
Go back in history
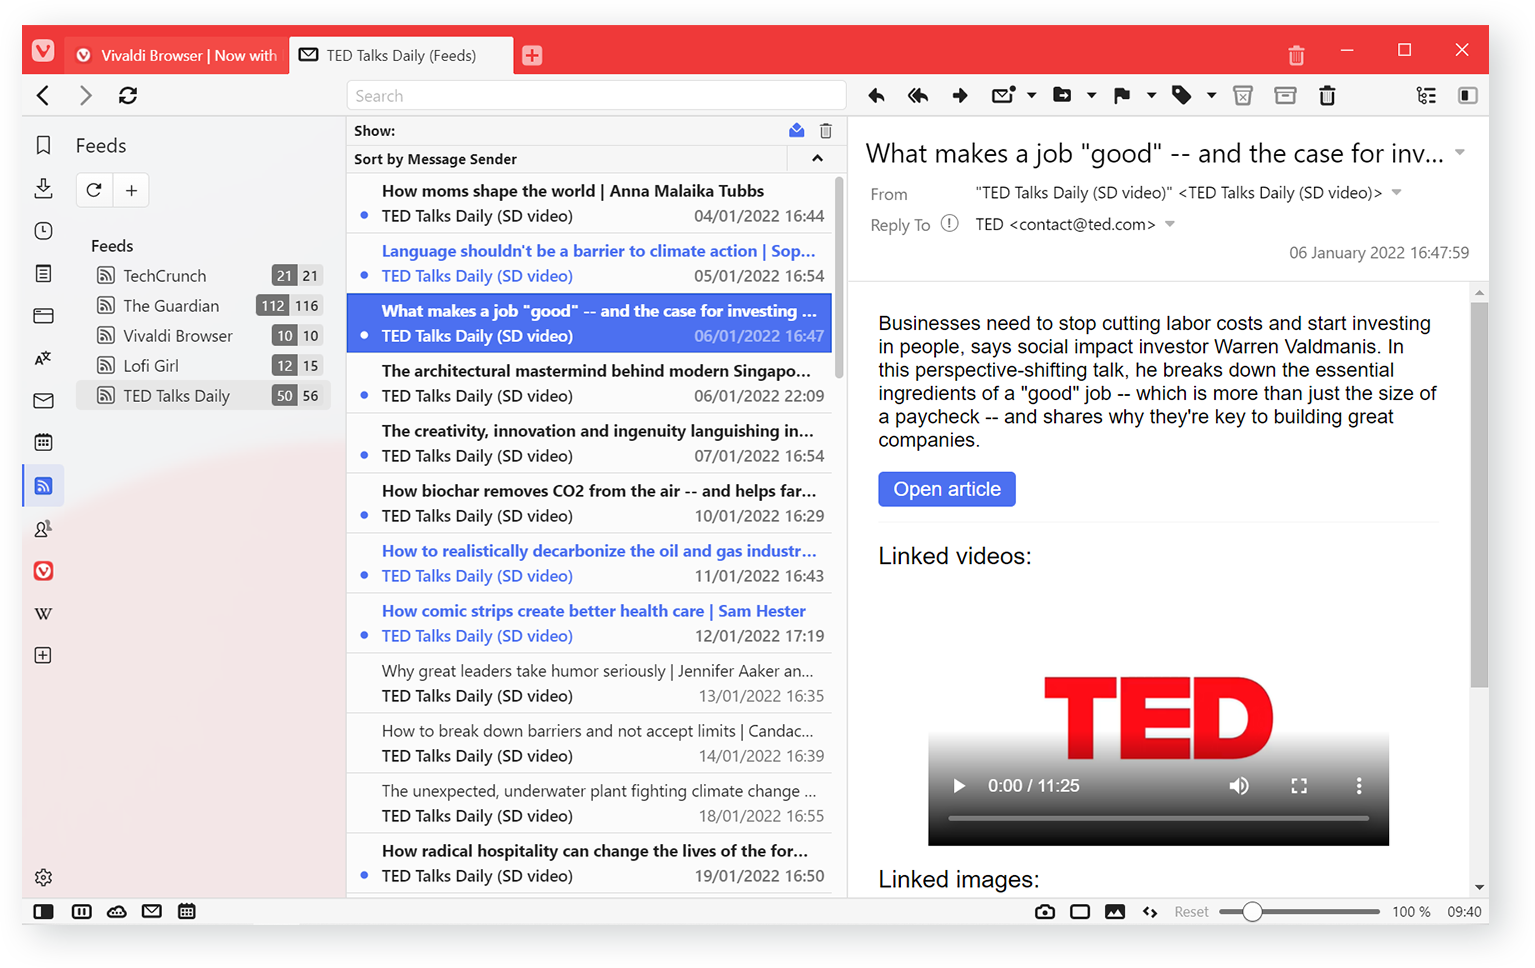pyautogui.click(x=43, y=96)
